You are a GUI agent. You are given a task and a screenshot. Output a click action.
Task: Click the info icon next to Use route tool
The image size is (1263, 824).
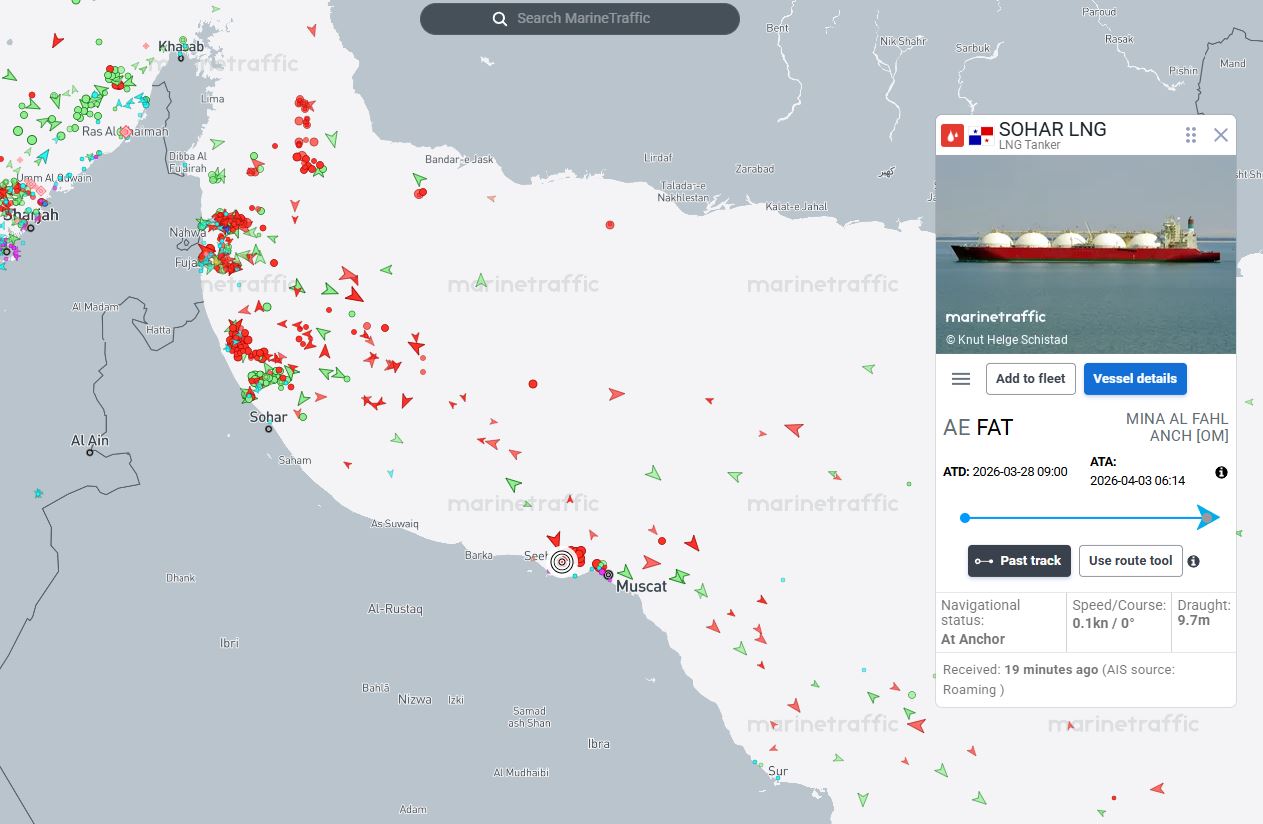coord(1193,561)
